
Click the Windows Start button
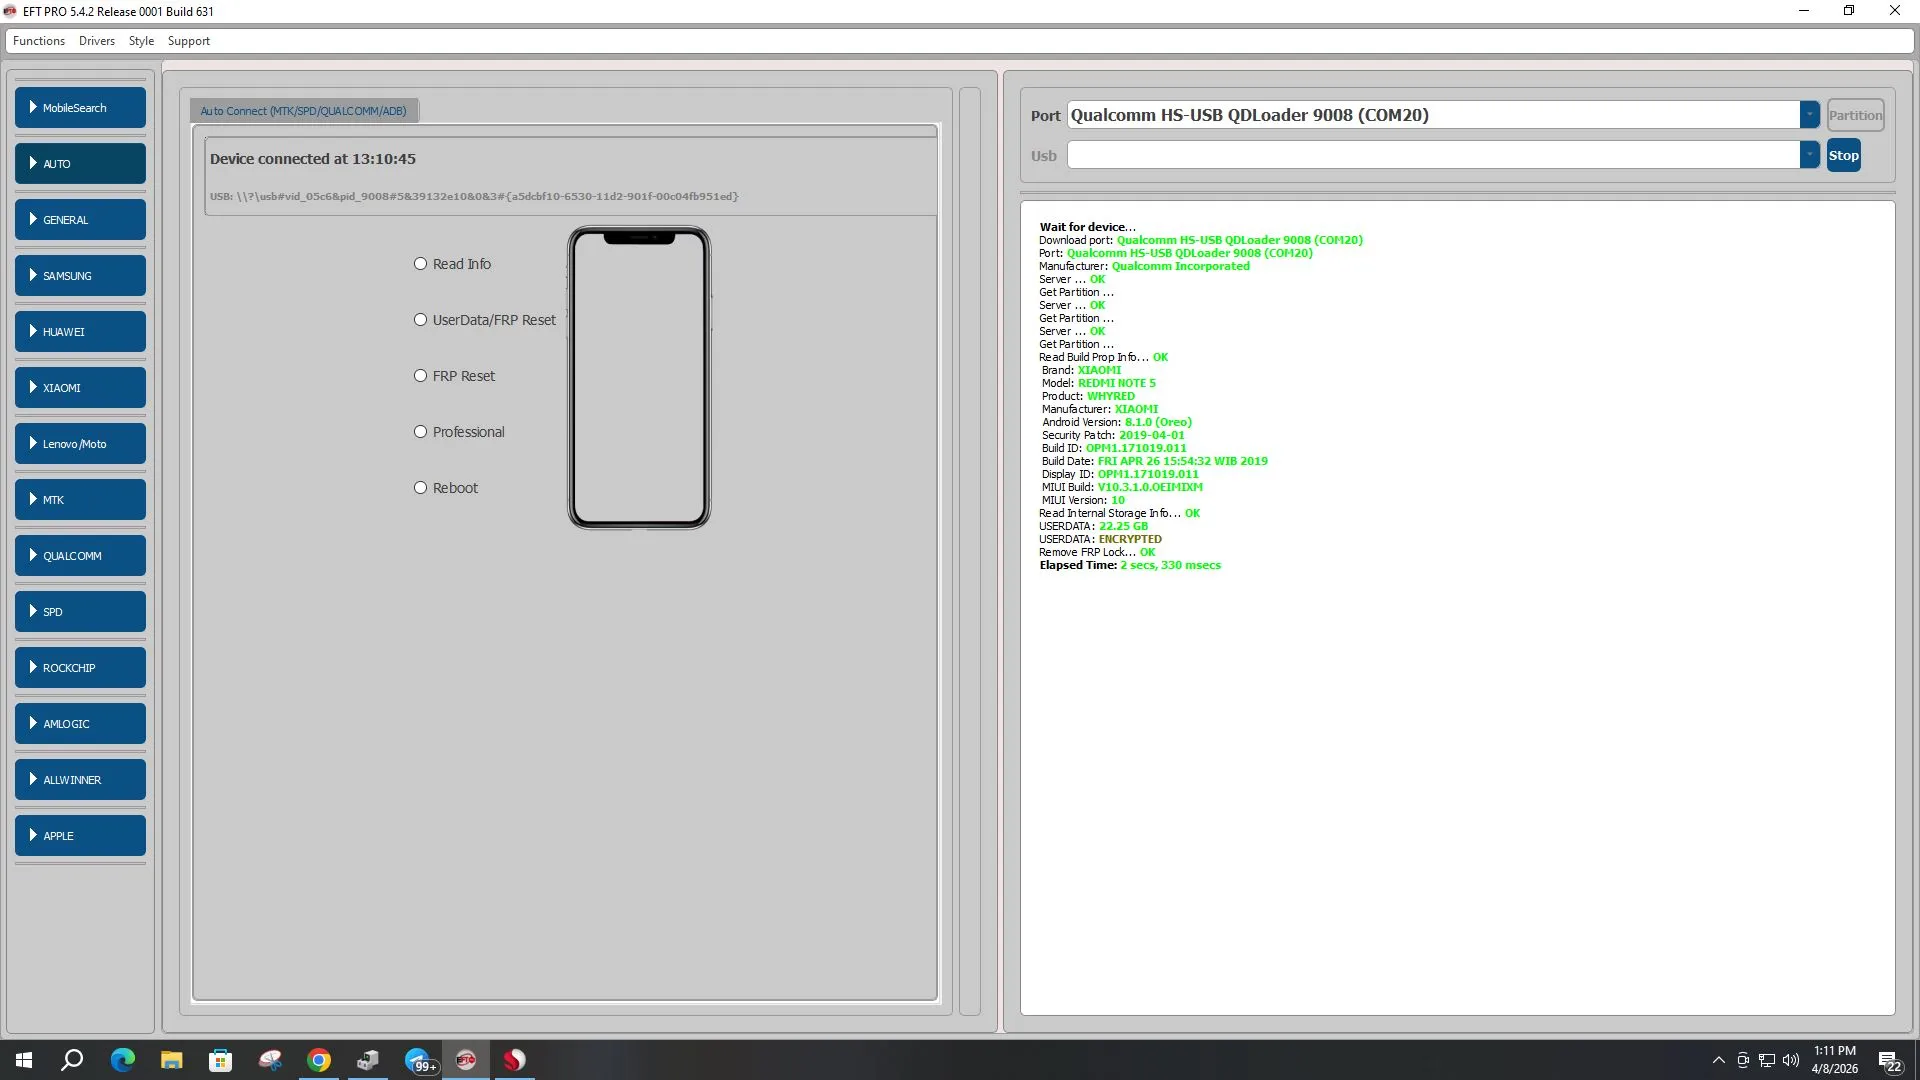(24, 1060)
